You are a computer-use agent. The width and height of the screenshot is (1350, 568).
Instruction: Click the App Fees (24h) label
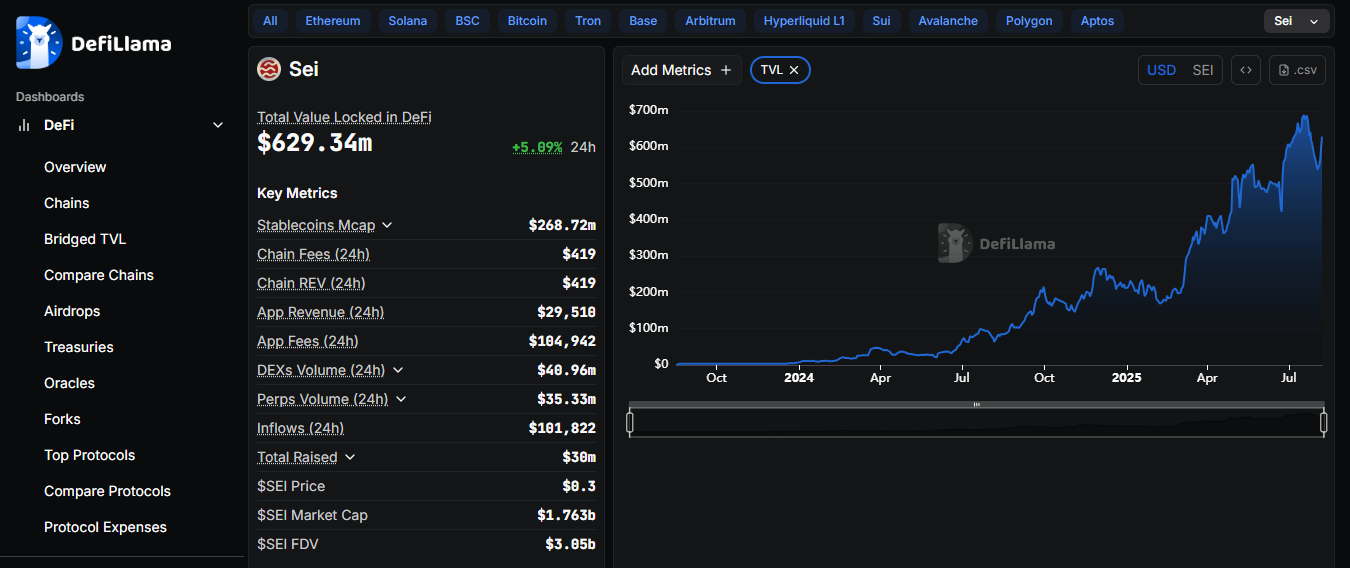pyautogui.click(x=308, y=341)
